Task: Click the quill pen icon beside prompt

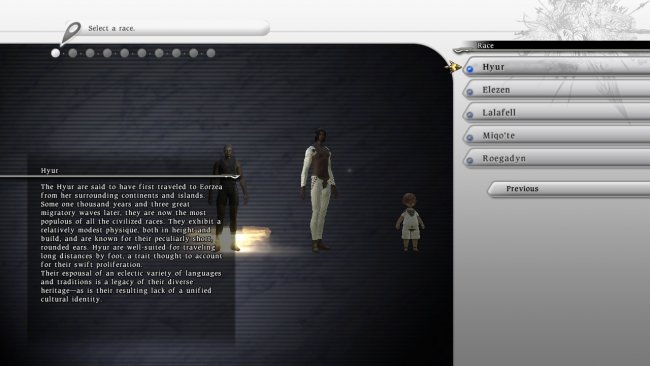Action: [x=70, y=33]
